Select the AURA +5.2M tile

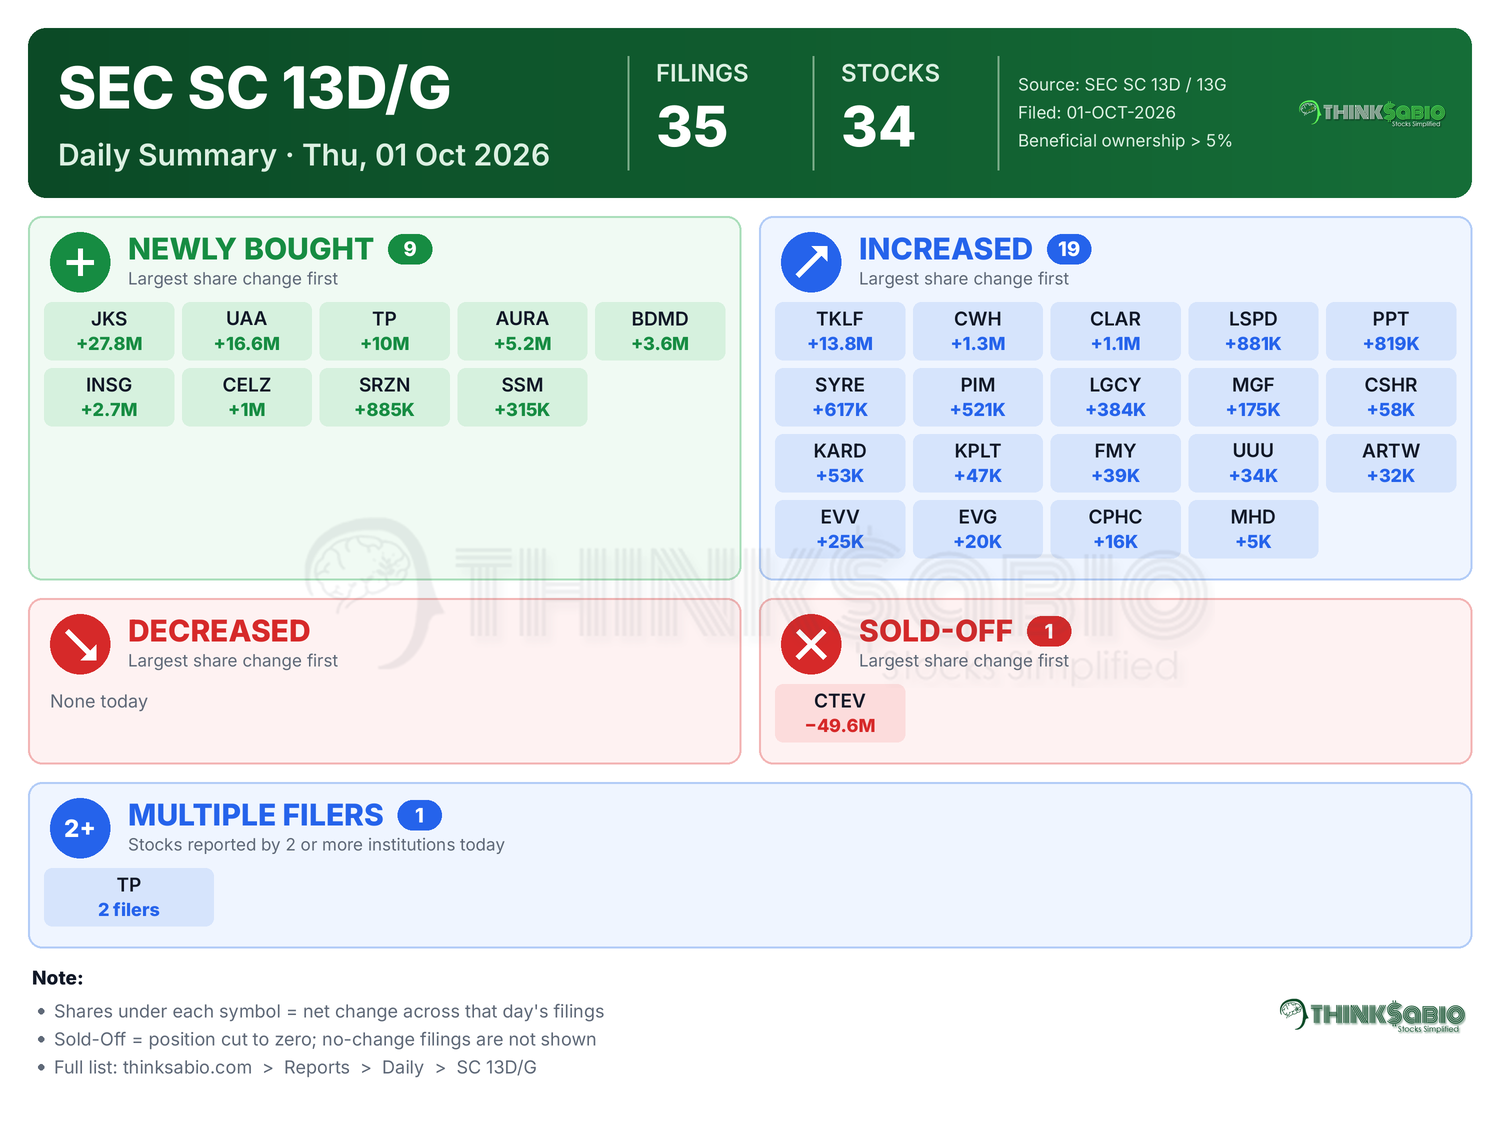click(522, 331)
